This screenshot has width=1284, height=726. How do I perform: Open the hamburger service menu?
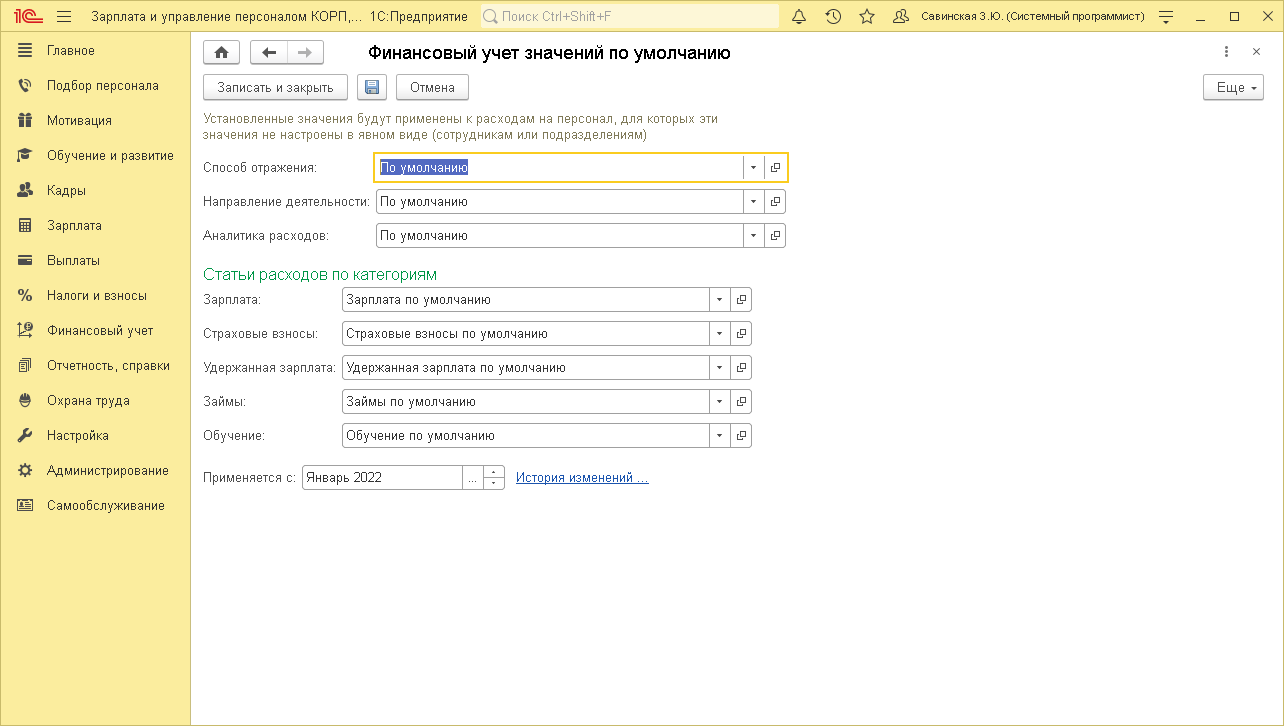coord(65,17)
